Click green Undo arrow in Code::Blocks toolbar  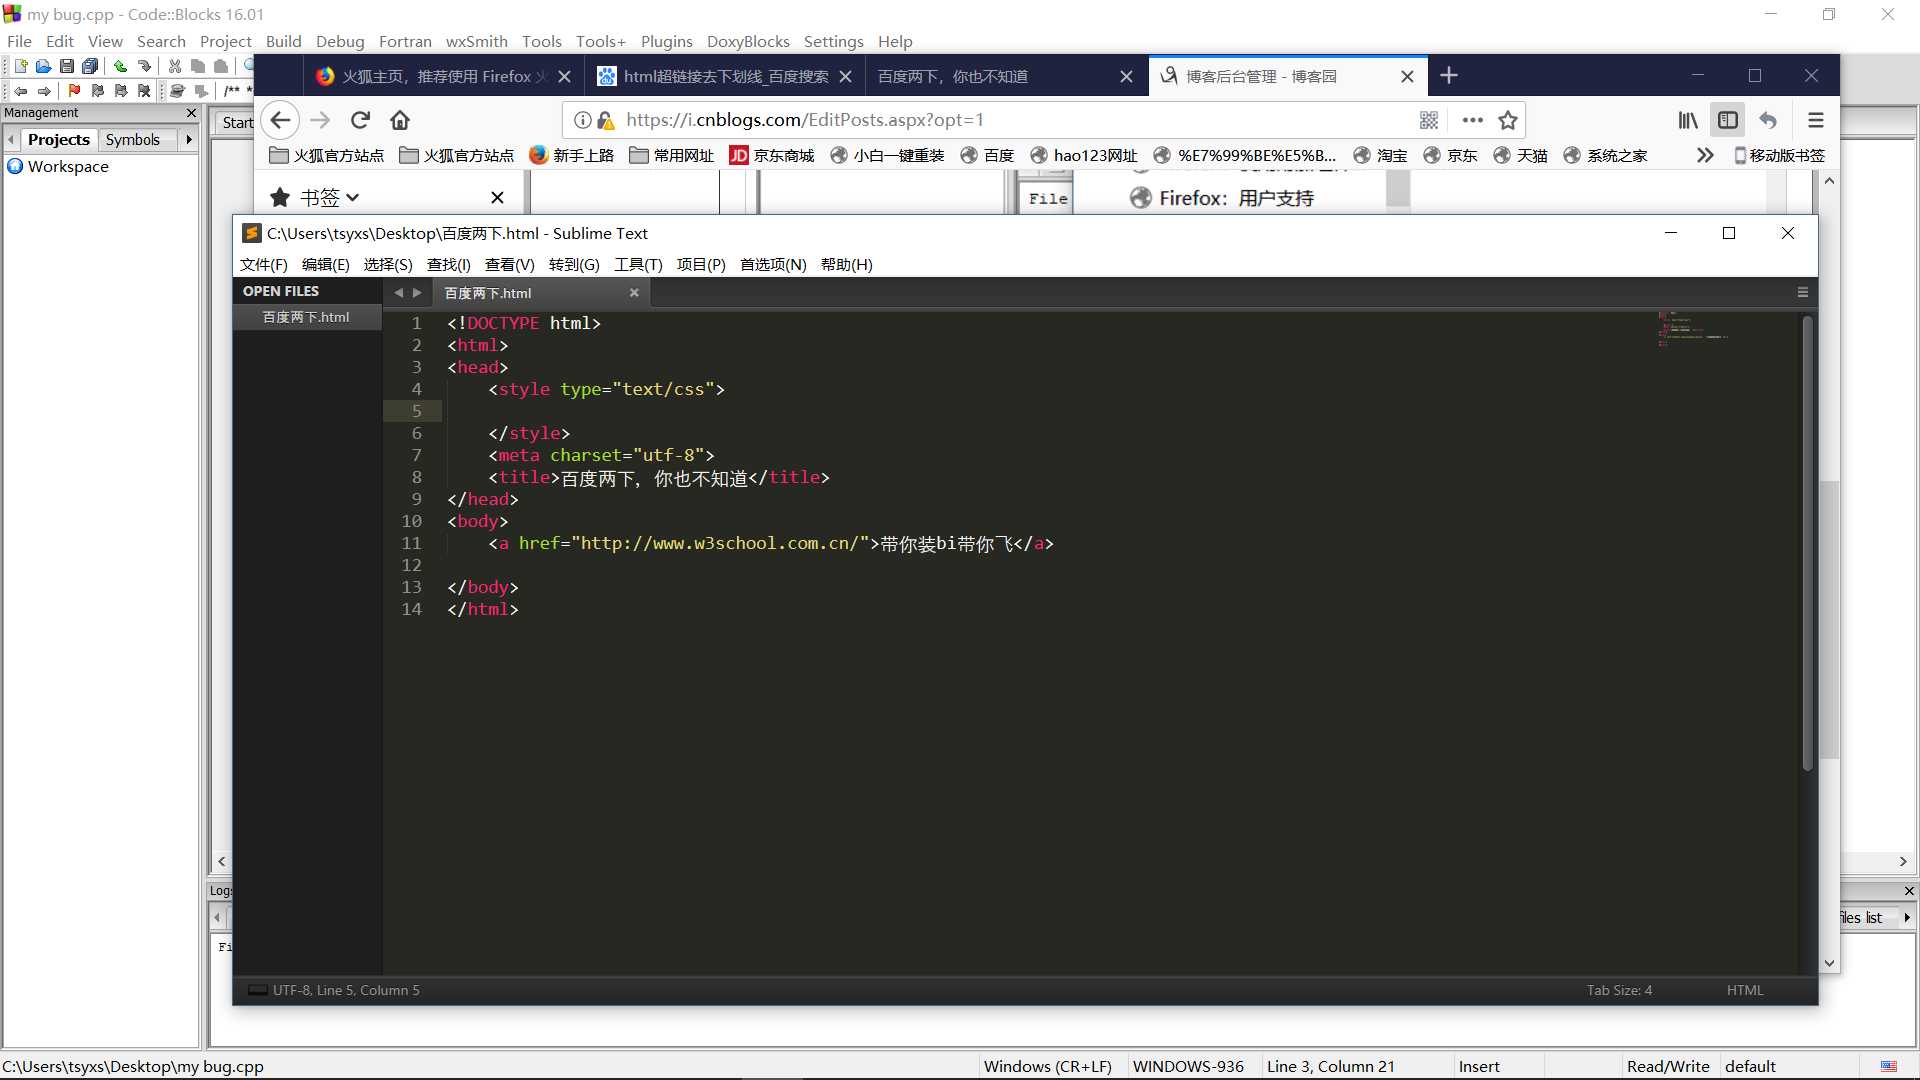pyautogui.click(x=120, y=66)
